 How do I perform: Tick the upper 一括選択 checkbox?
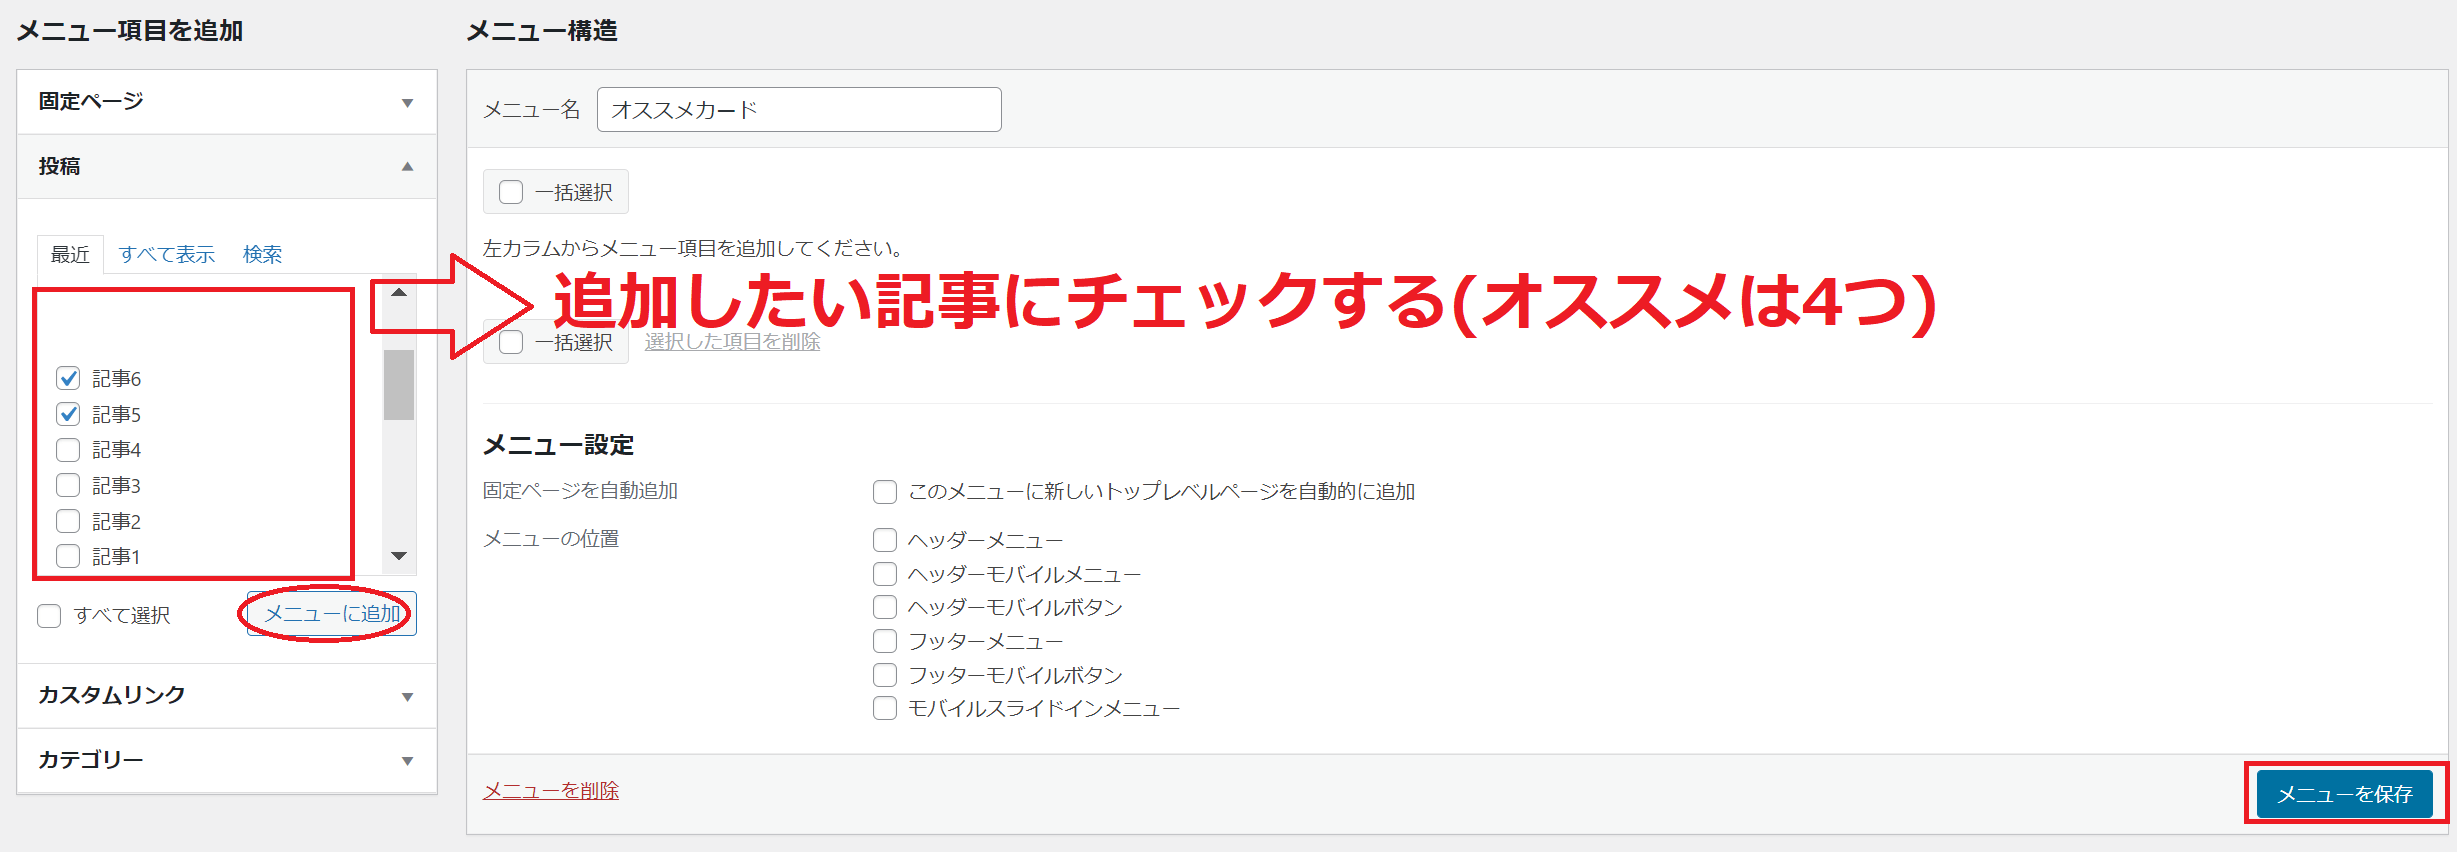click(x=511, y=192)
